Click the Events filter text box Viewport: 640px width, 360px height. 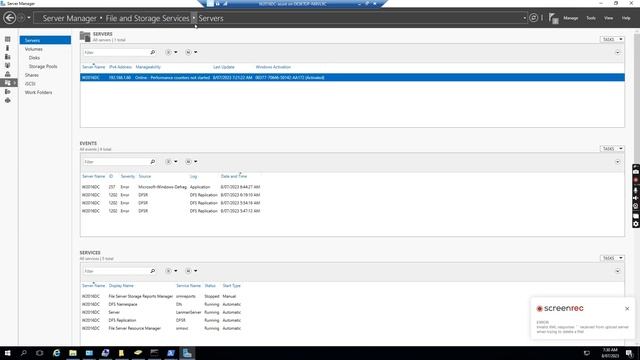[x=116, y=162]
